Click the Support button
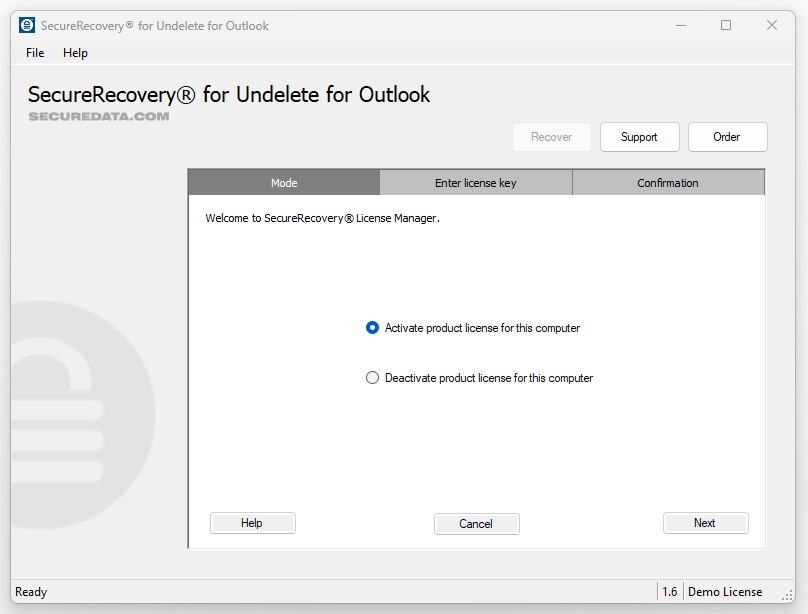 click(x=639, y=137)
